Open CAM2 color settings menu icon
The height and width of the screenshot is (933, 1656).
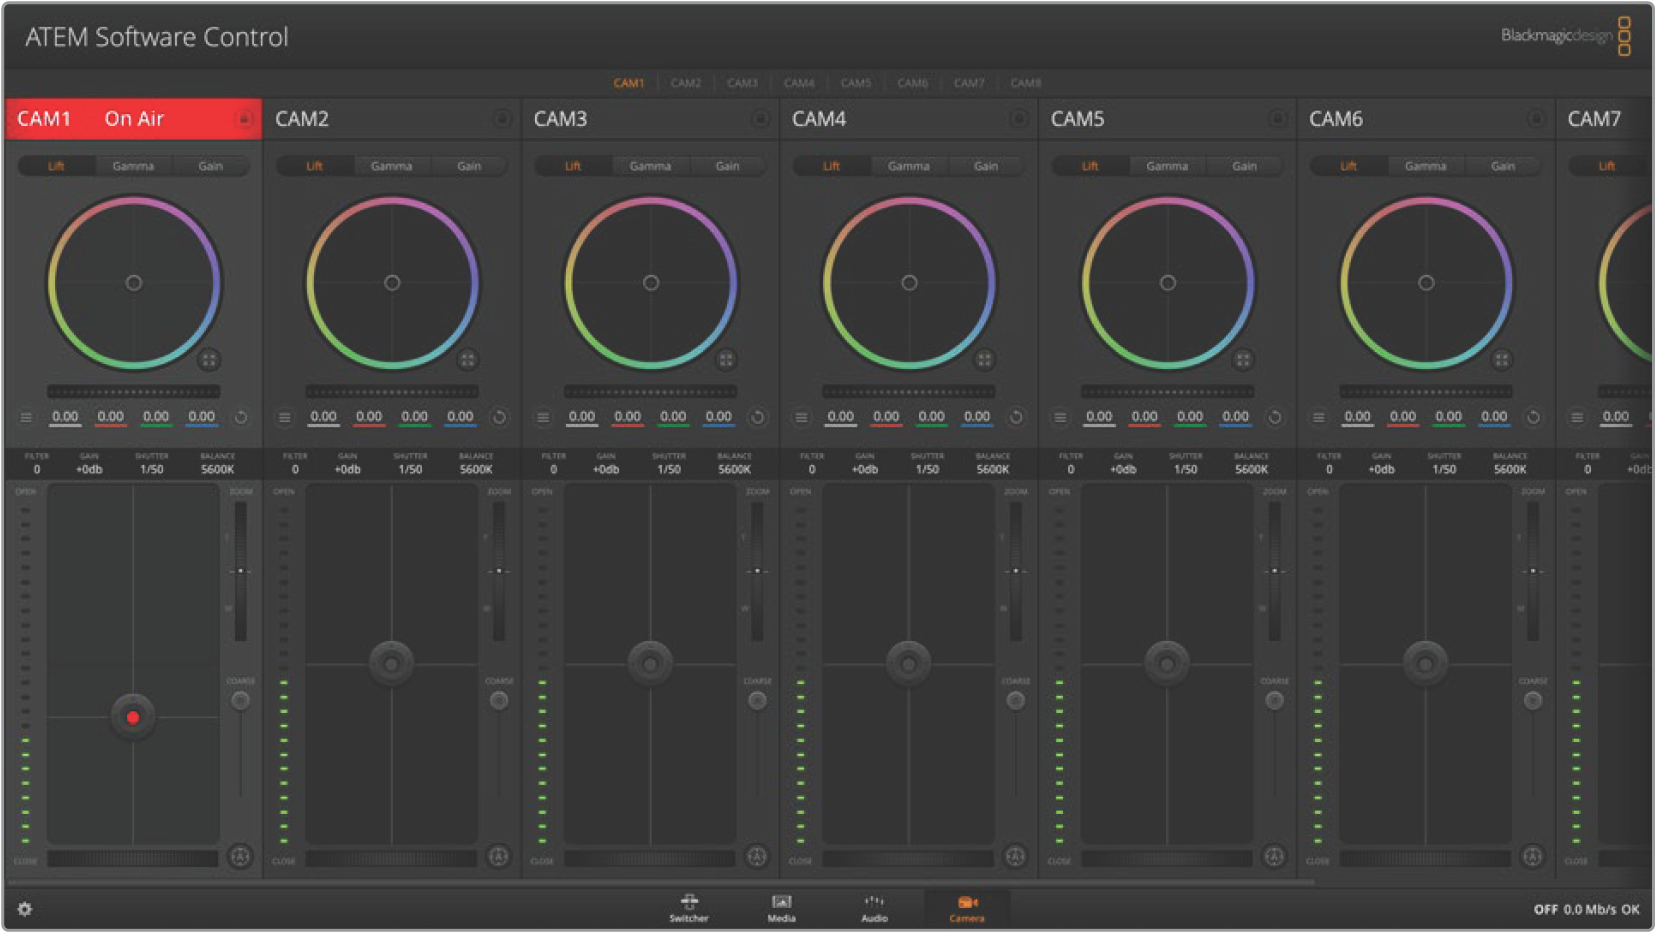tap(285, 417)
